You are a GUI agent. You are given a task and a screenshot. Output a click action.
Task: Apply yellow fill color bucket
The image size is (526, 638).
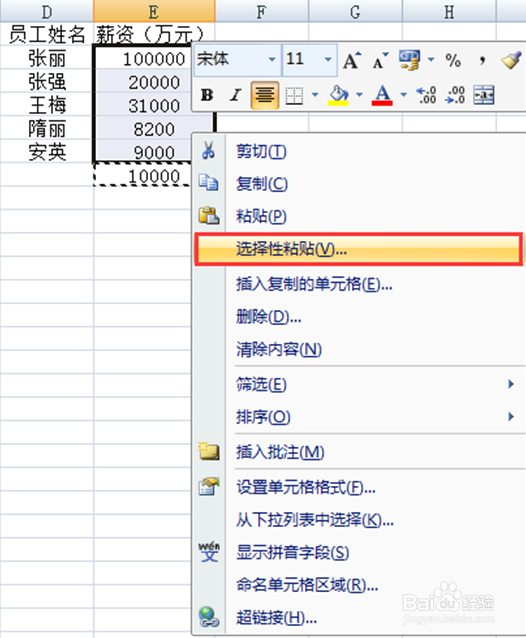[x=338, y=95]
